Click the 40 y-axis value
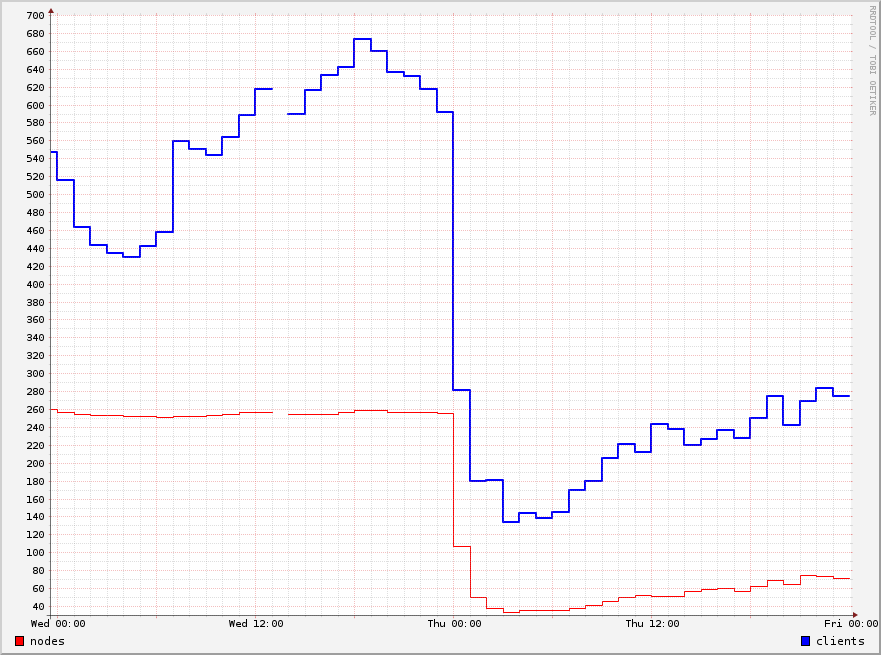 (38, 607)
